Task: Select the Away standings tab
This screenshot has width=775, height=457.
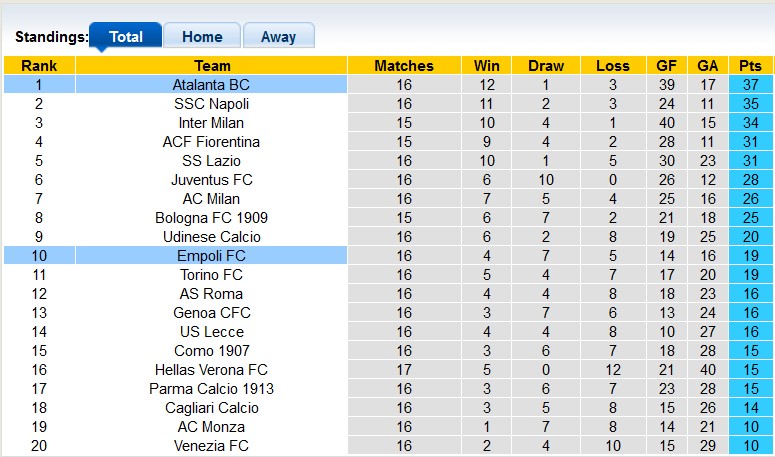Action: tap(278, 37)
